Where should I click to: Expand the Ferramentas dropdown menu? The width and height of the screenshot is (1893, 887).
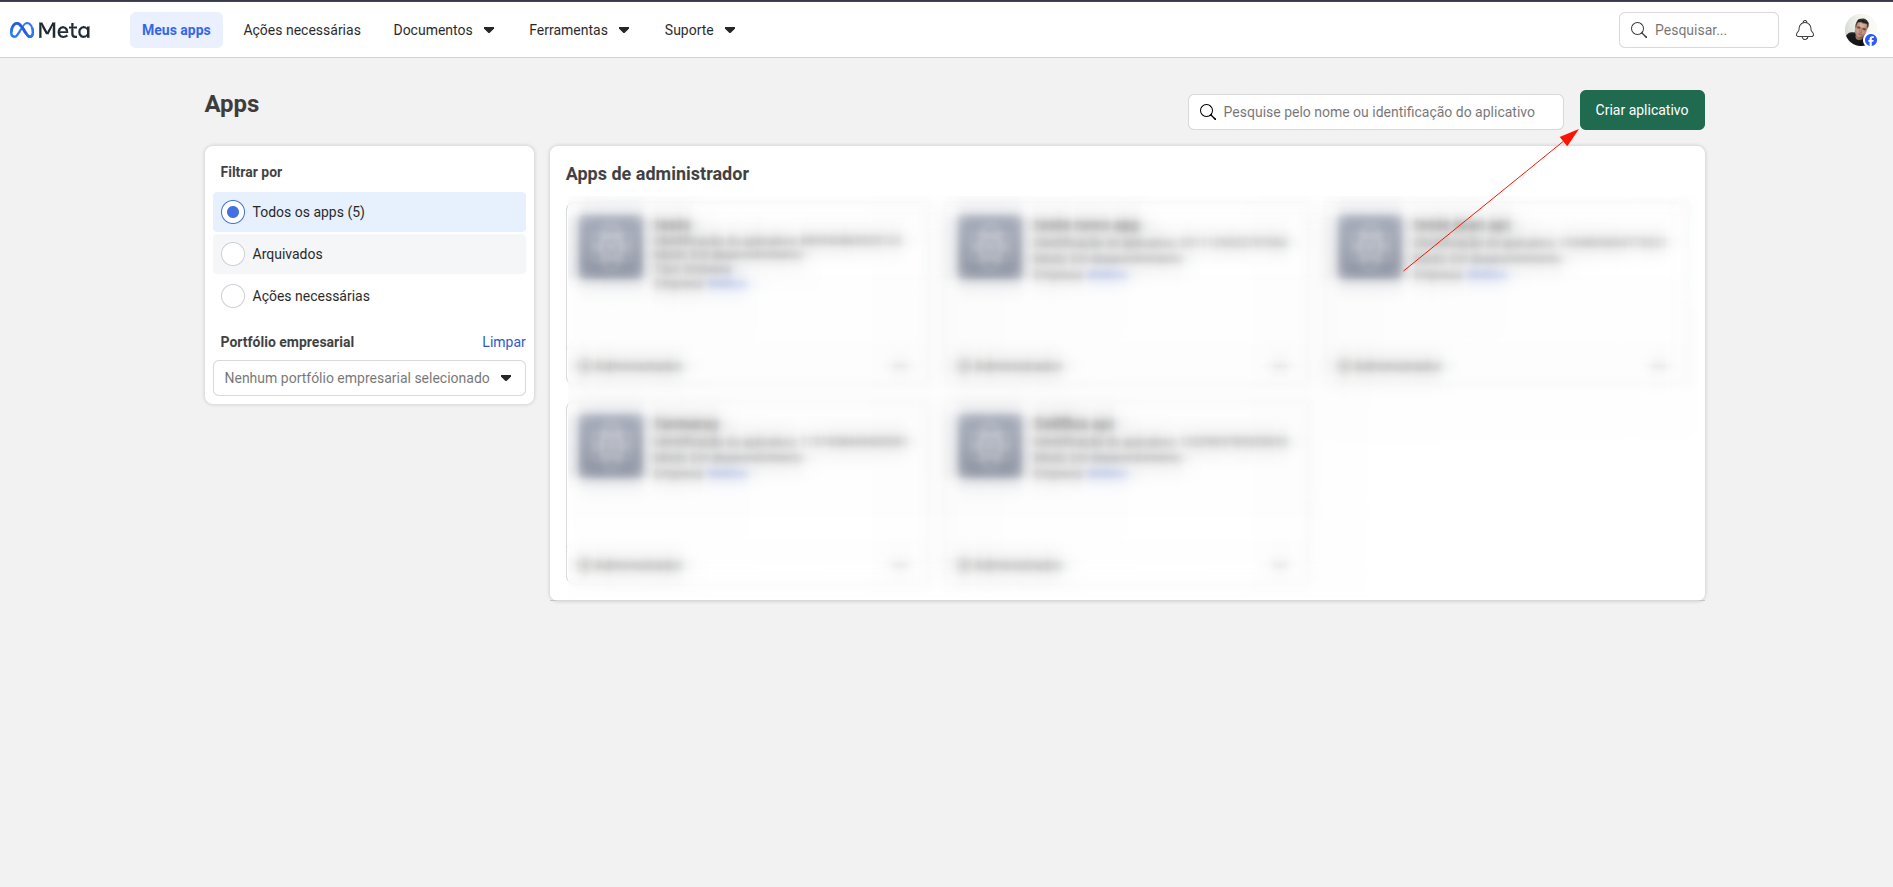579,30
